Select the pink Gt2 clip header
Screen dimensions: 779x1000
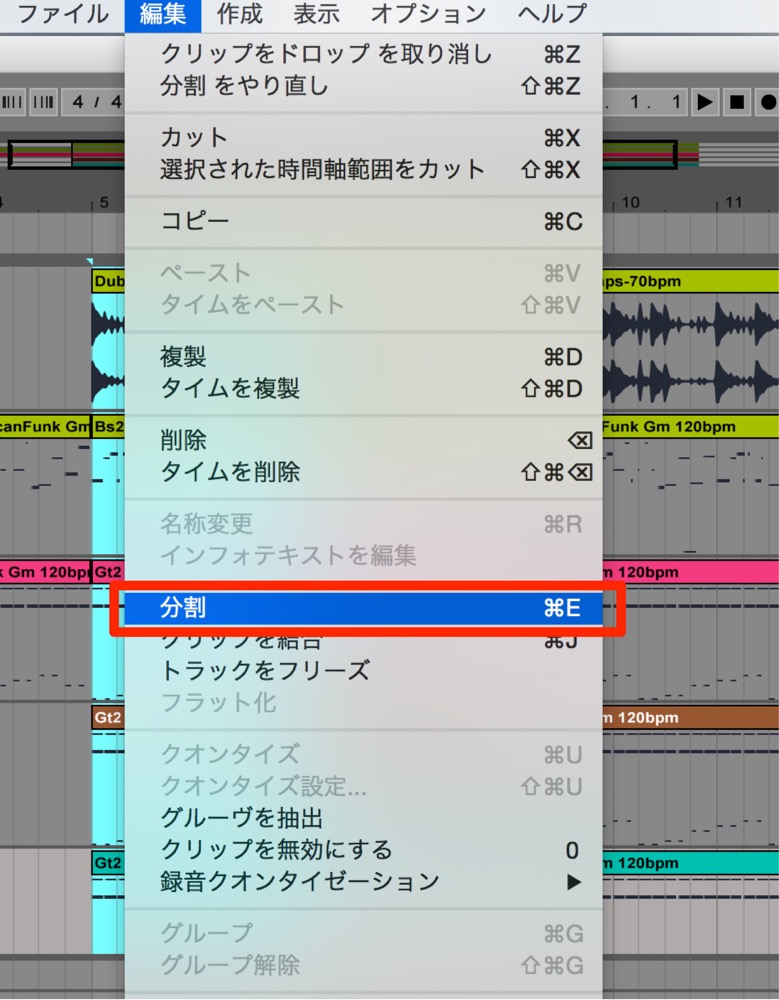tap(108, 572)
